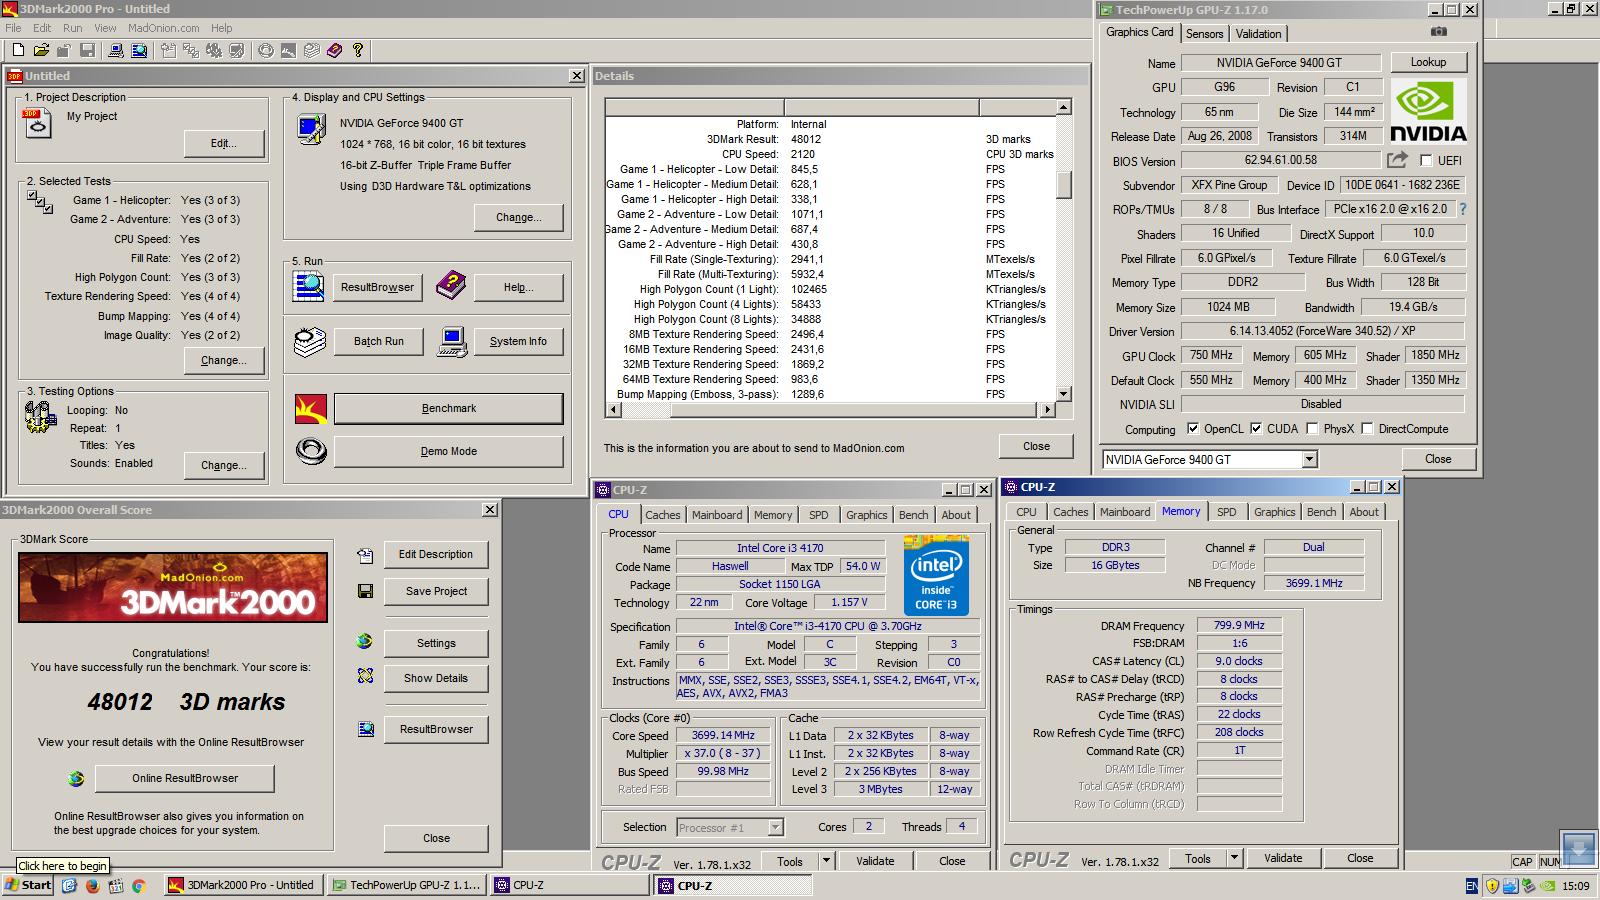Click the Edit... button in Project Description

click(x=224, y=144)
